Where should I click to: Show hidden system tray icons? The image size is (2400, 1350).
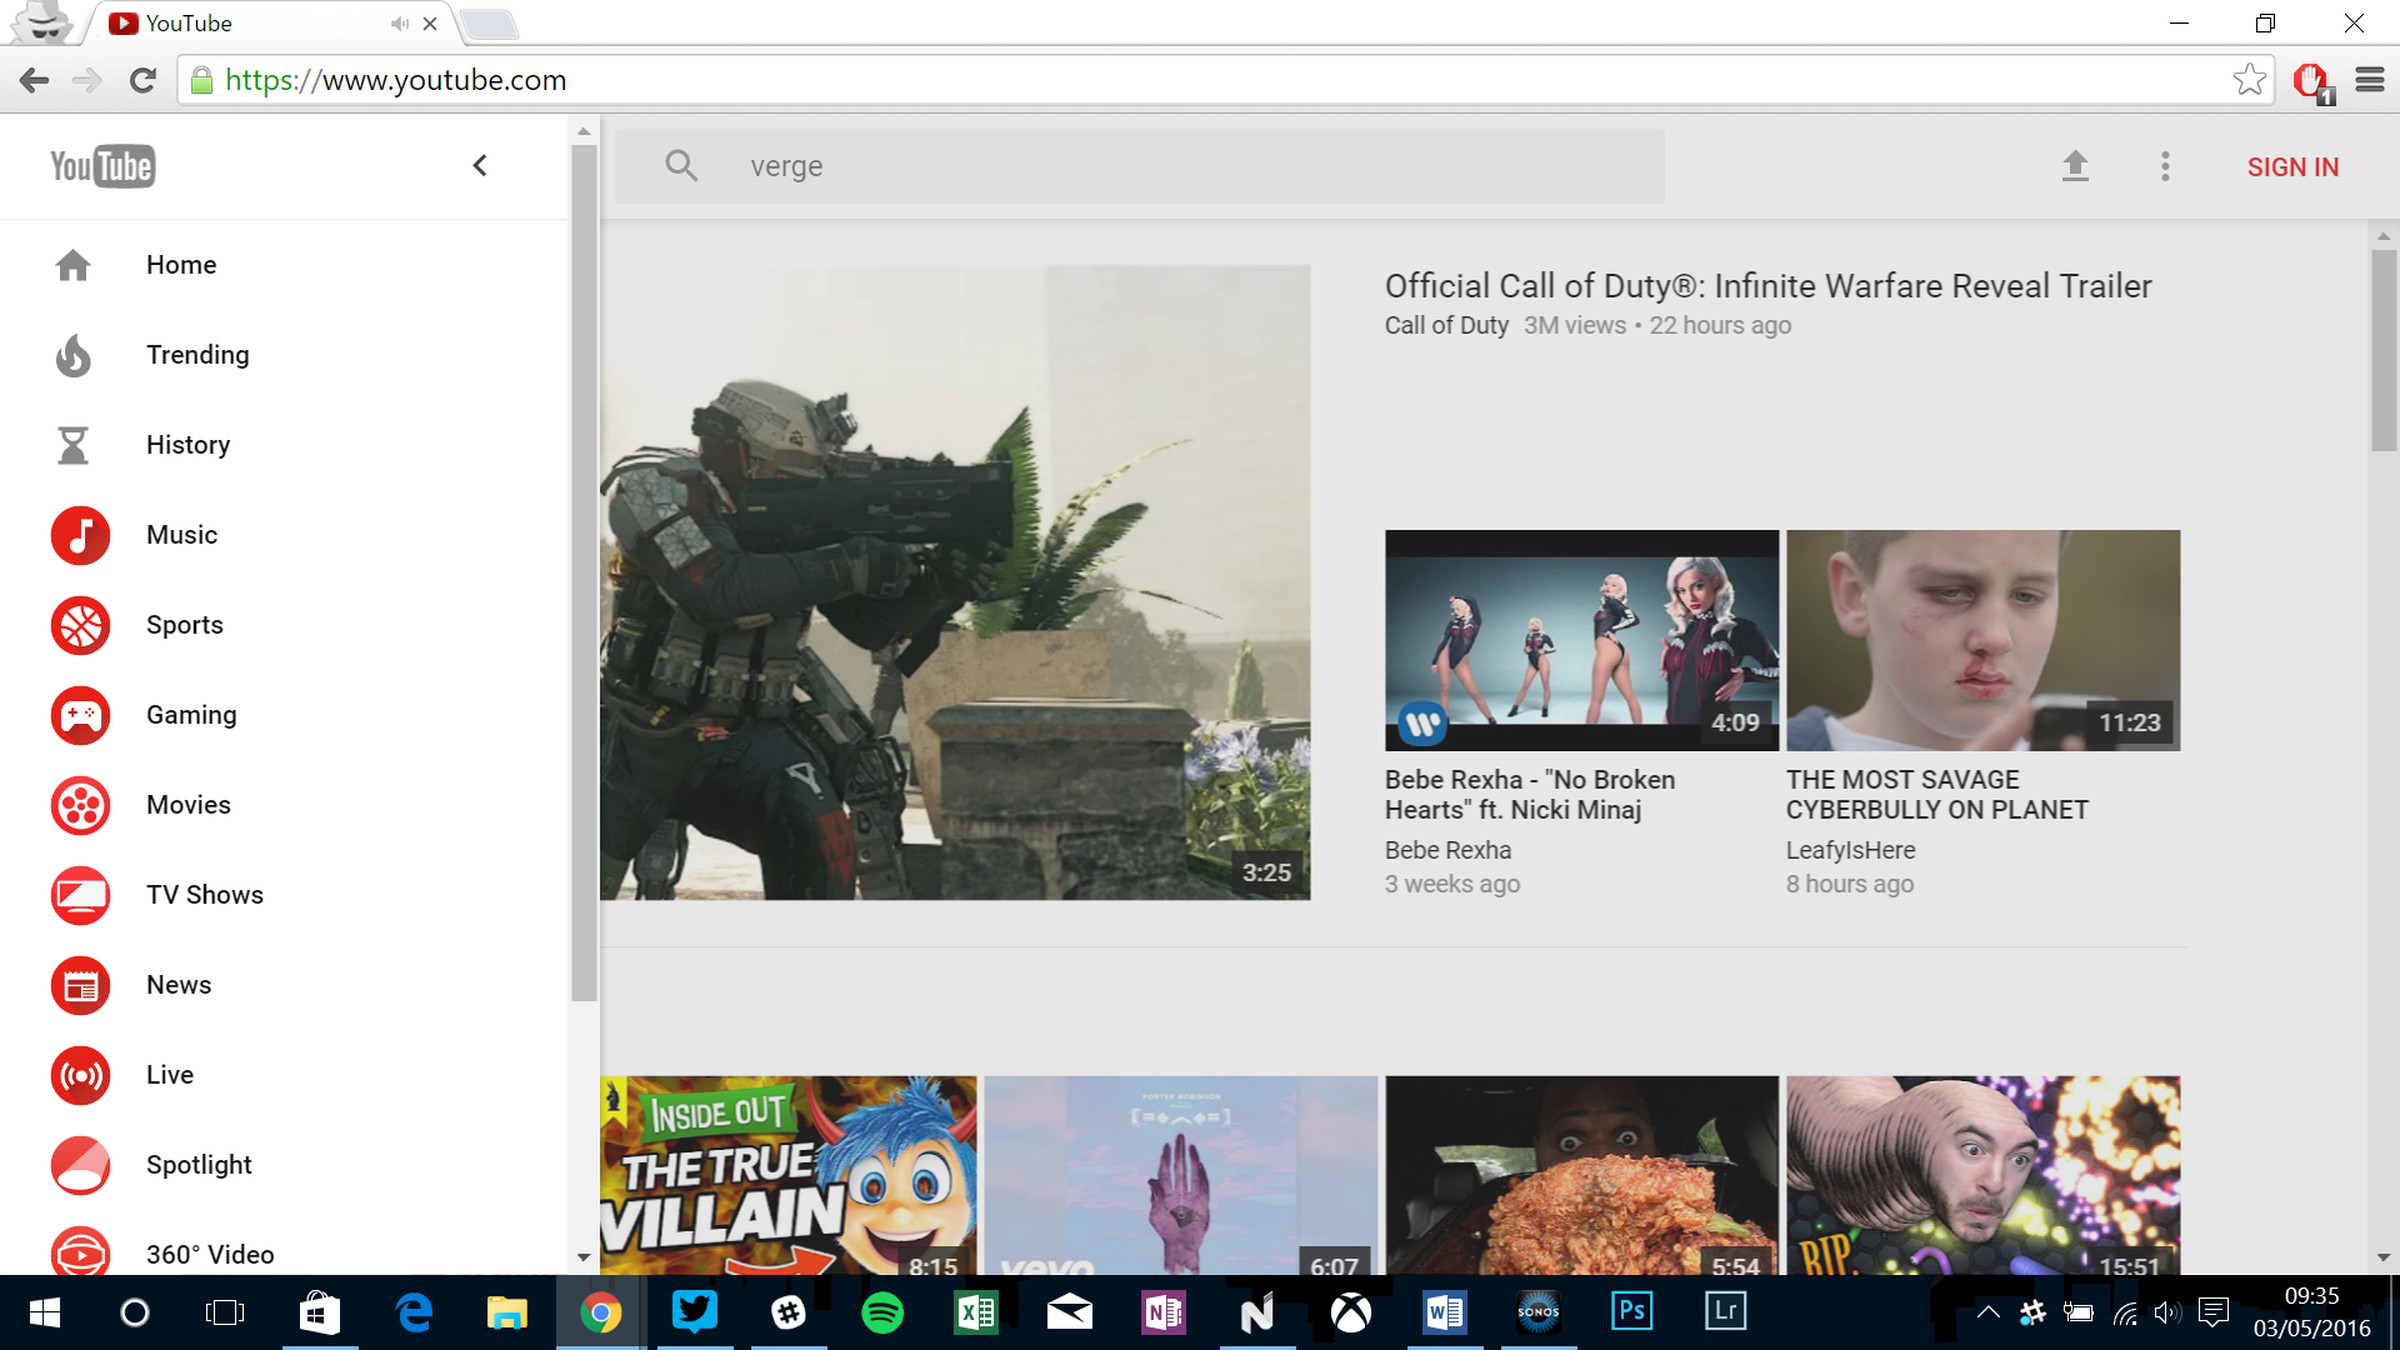click(x=1988, y=1312)
